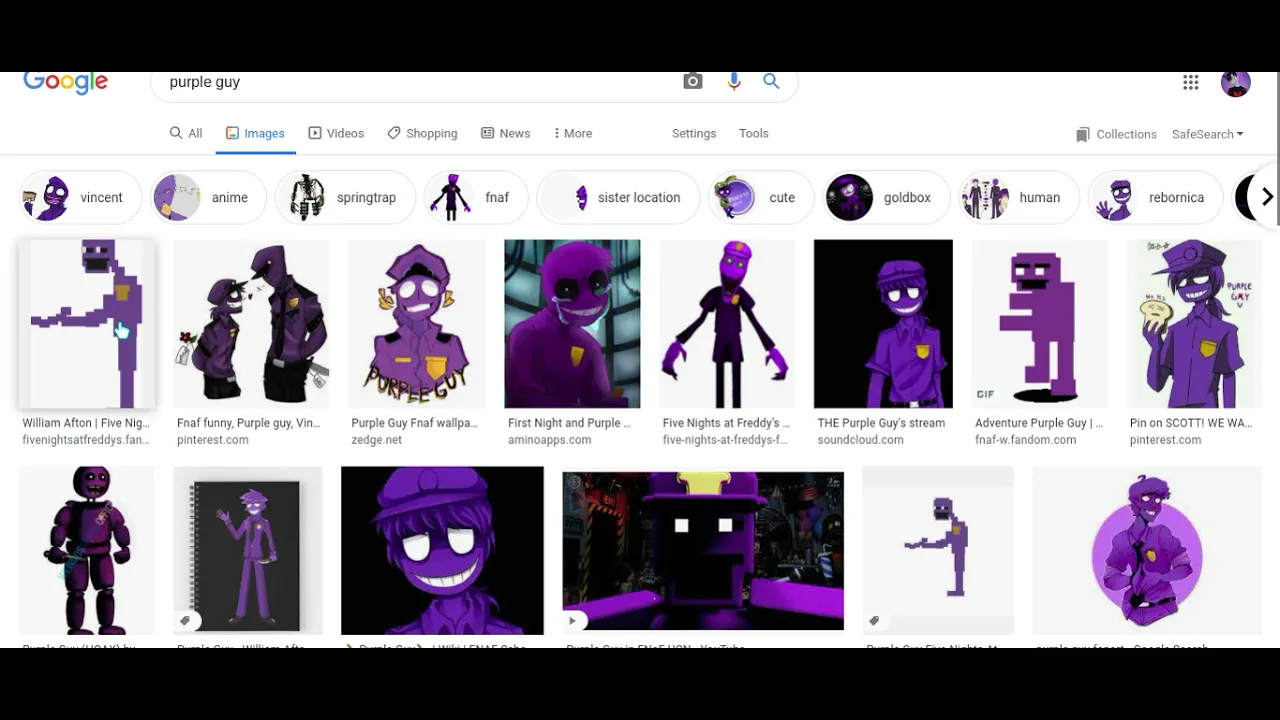
Task: Open search Settings
Action: point(694,133)
